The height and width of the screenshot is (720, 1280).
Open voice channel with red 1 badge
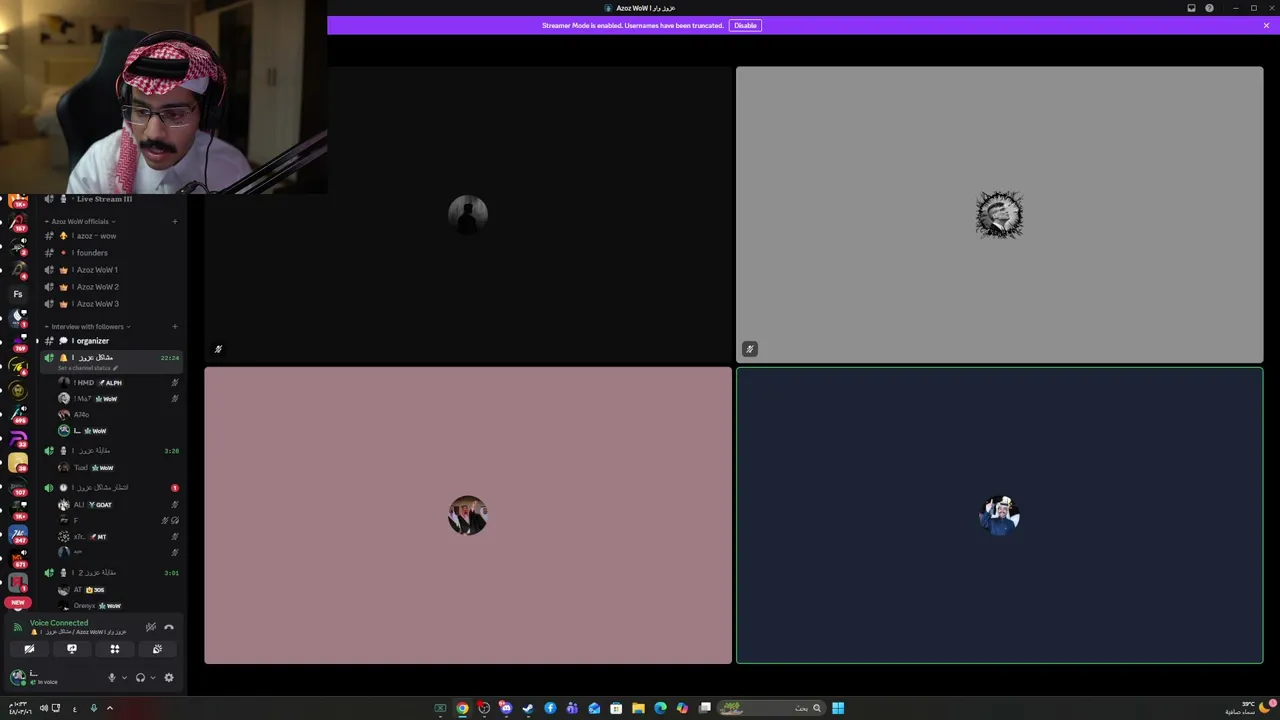pos(110,488)
